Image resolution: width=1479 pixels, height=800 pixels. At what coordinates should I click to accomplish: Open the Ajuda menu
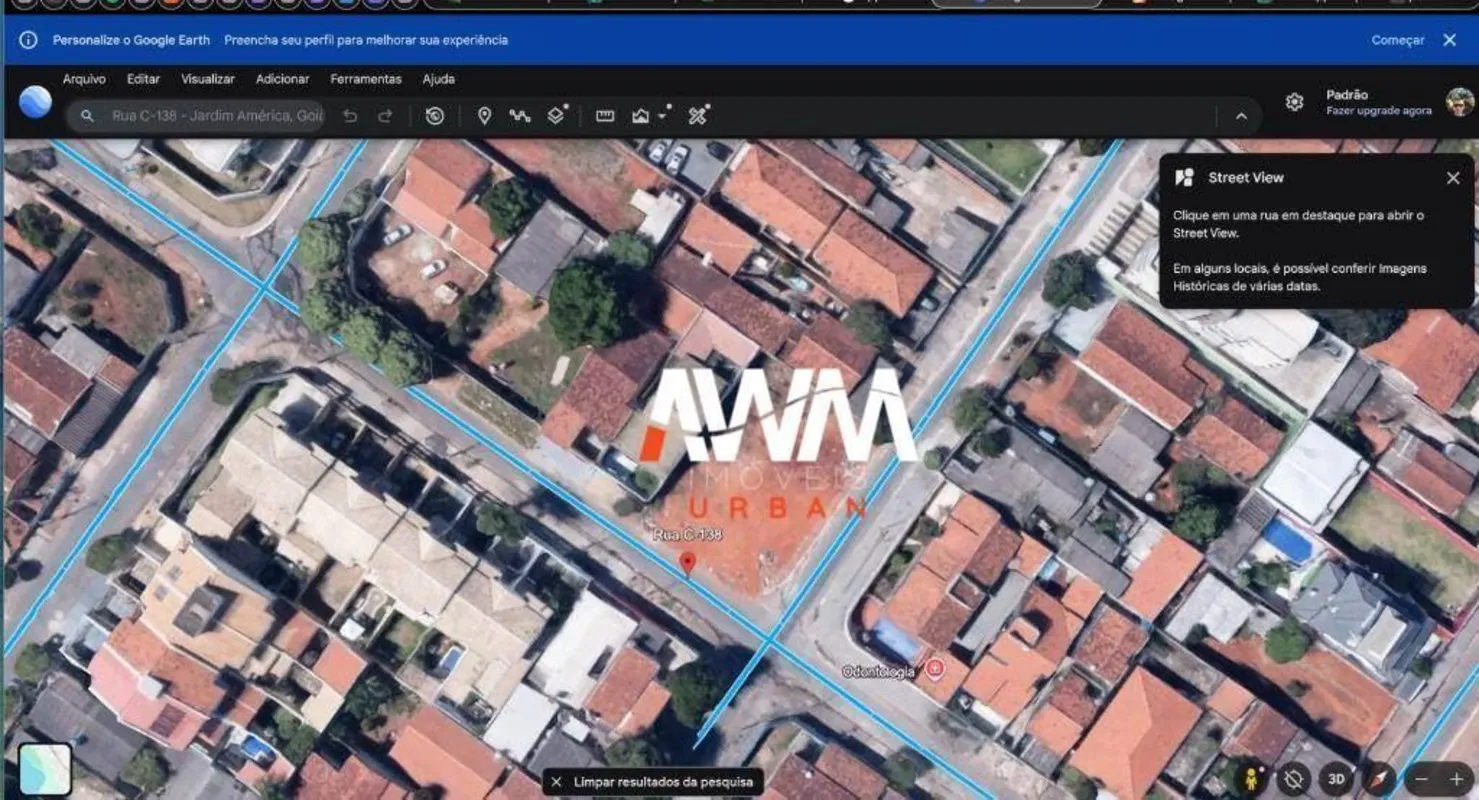pyautogui.click(x=438, y=79)
